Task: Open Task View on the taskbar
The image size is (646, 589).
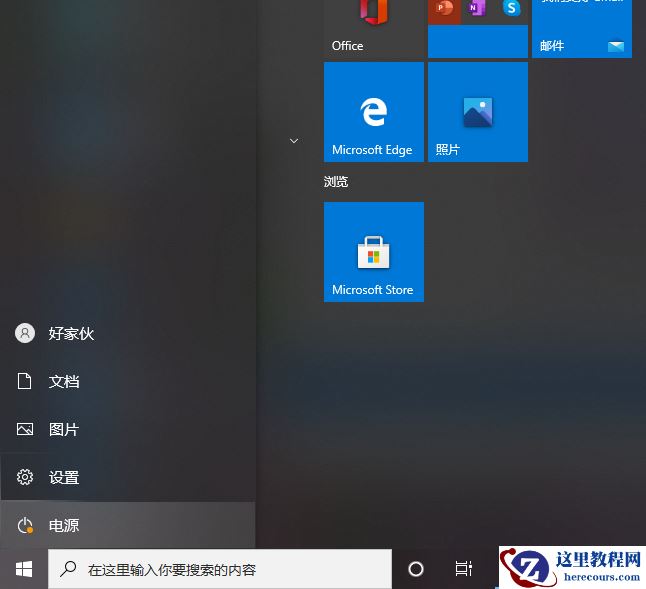Action: click(x=463, y=569)
